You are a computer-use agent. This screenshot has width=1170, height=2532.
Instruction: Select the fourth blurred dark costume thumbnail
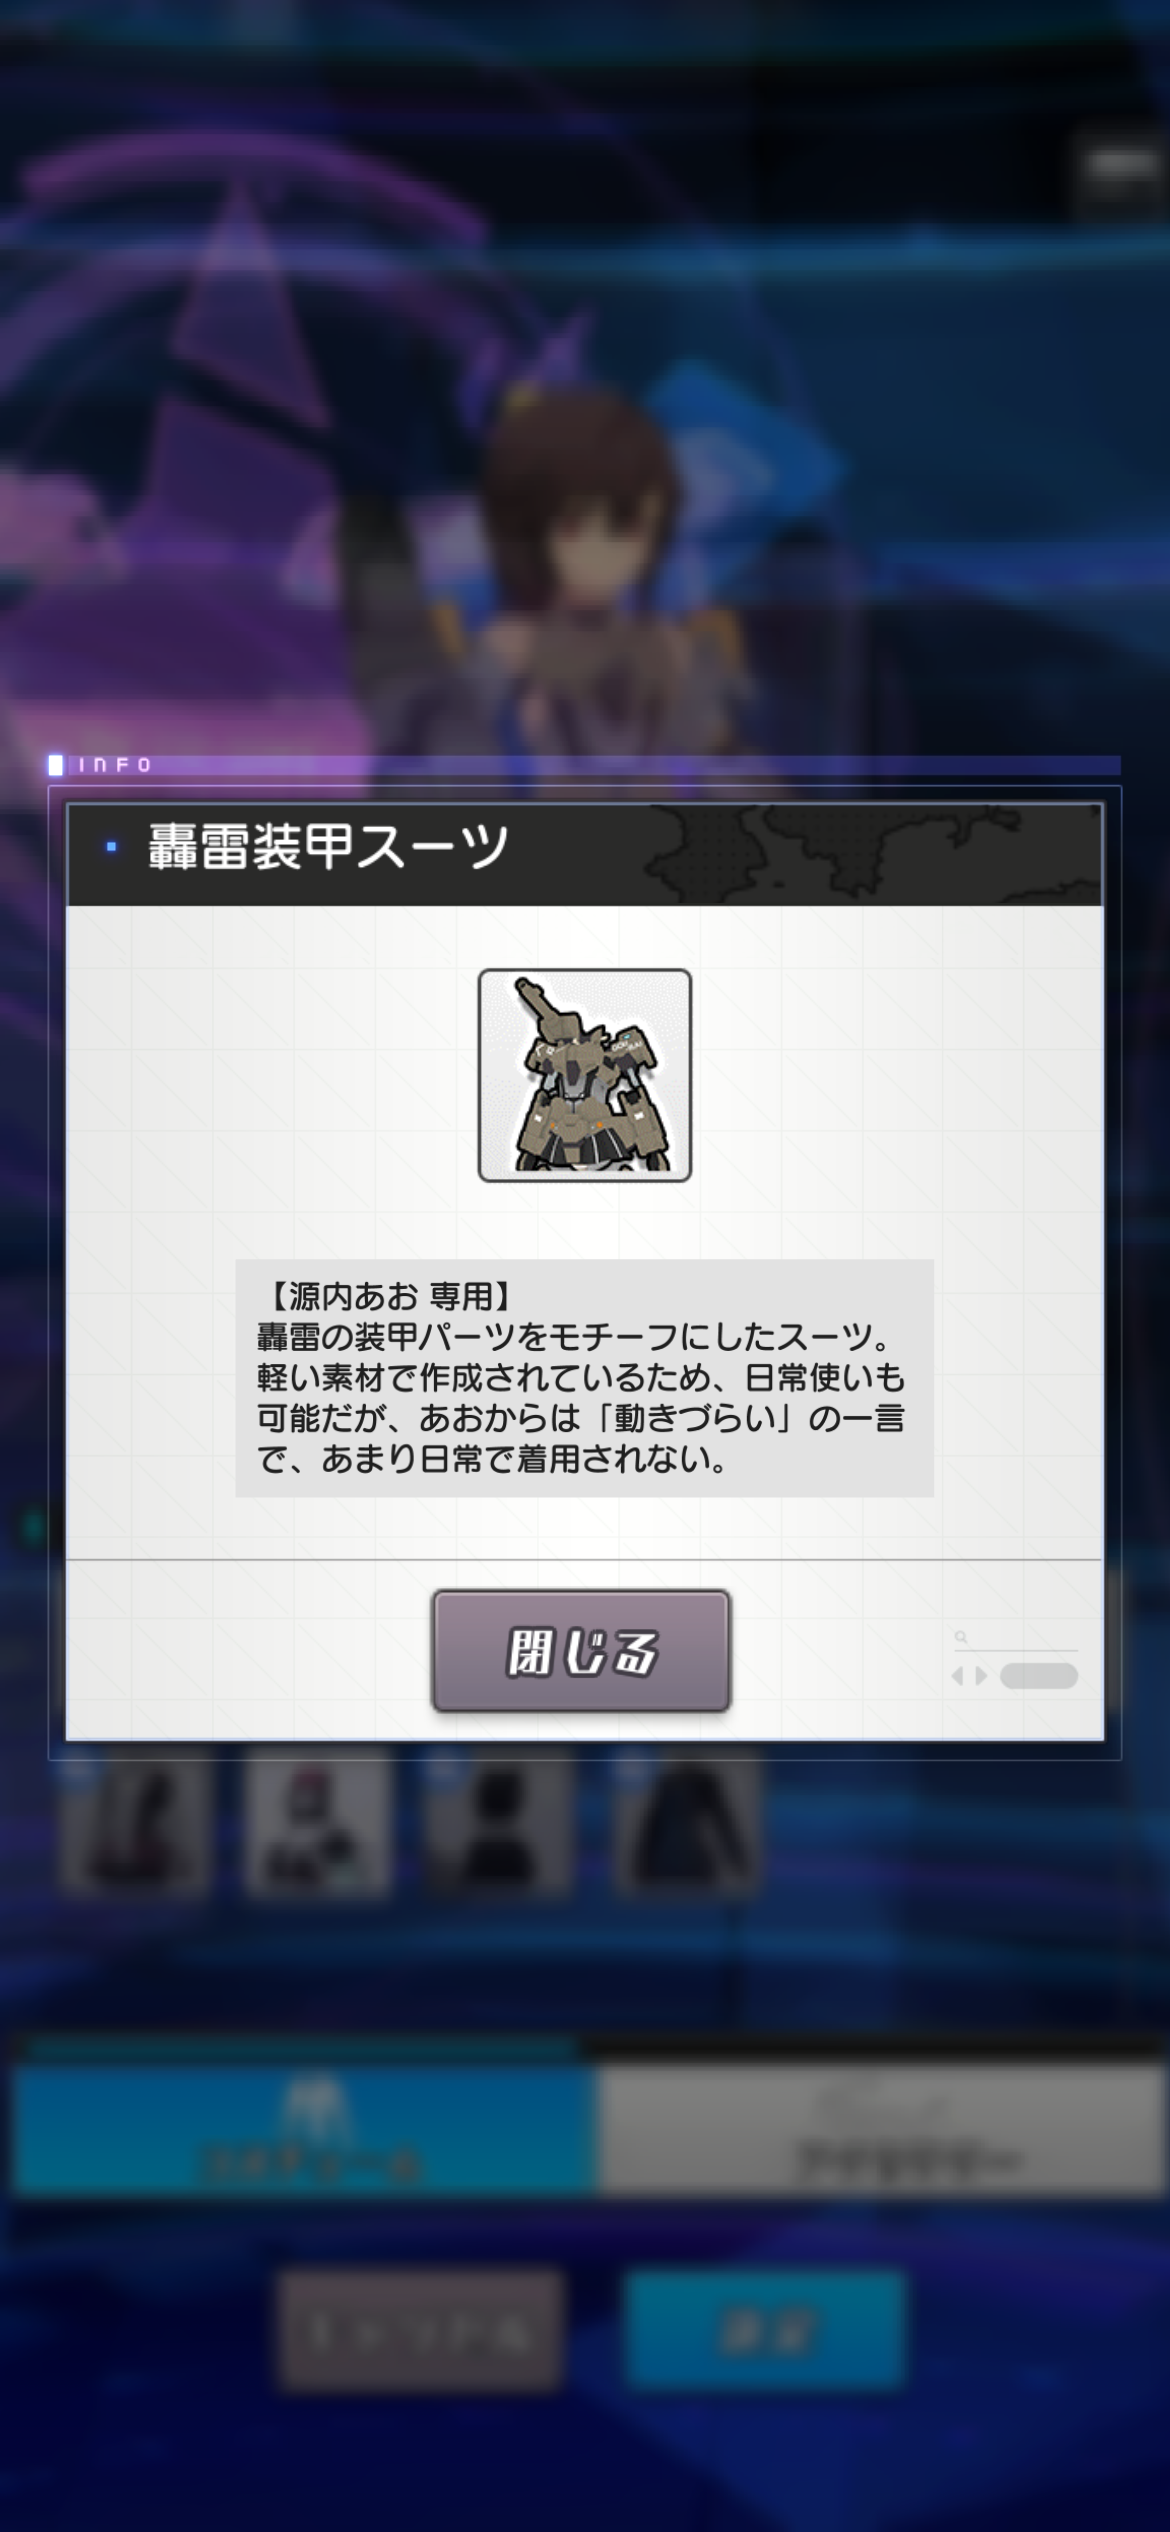click(685, 1826)
